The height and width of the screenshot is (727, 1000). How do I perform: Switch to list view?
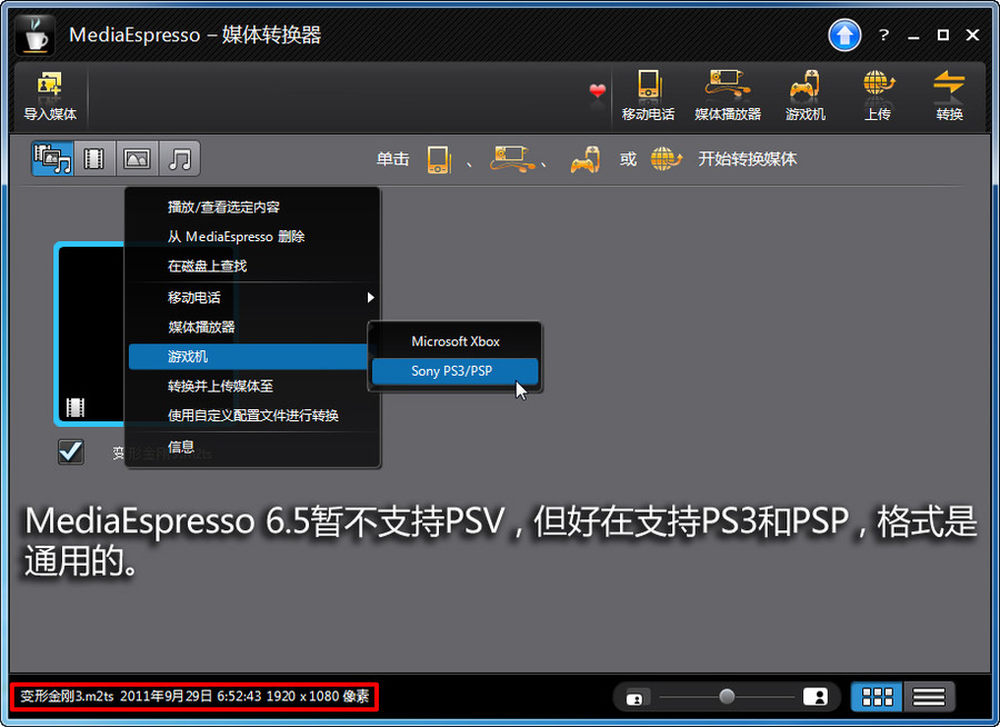929,696
